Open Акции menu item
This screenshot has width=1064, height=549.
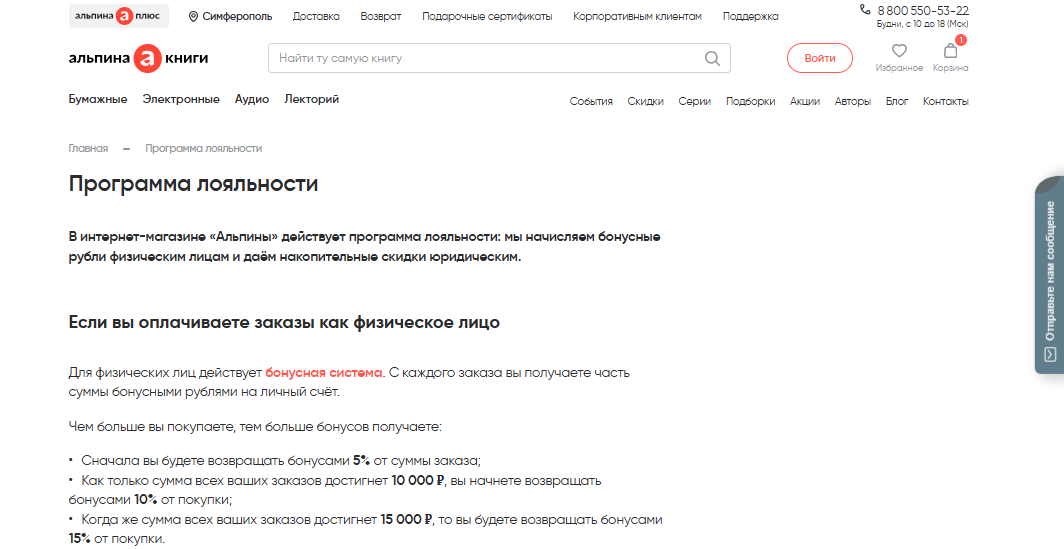(x=805, y=101)
